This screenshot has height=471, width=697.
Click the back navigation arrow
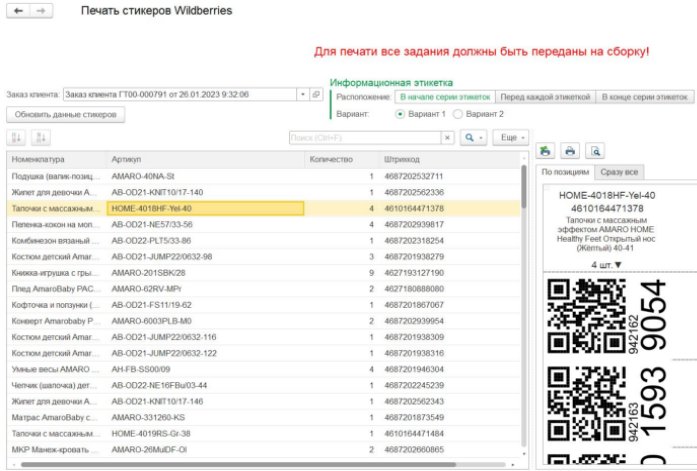tap(19, 10)
